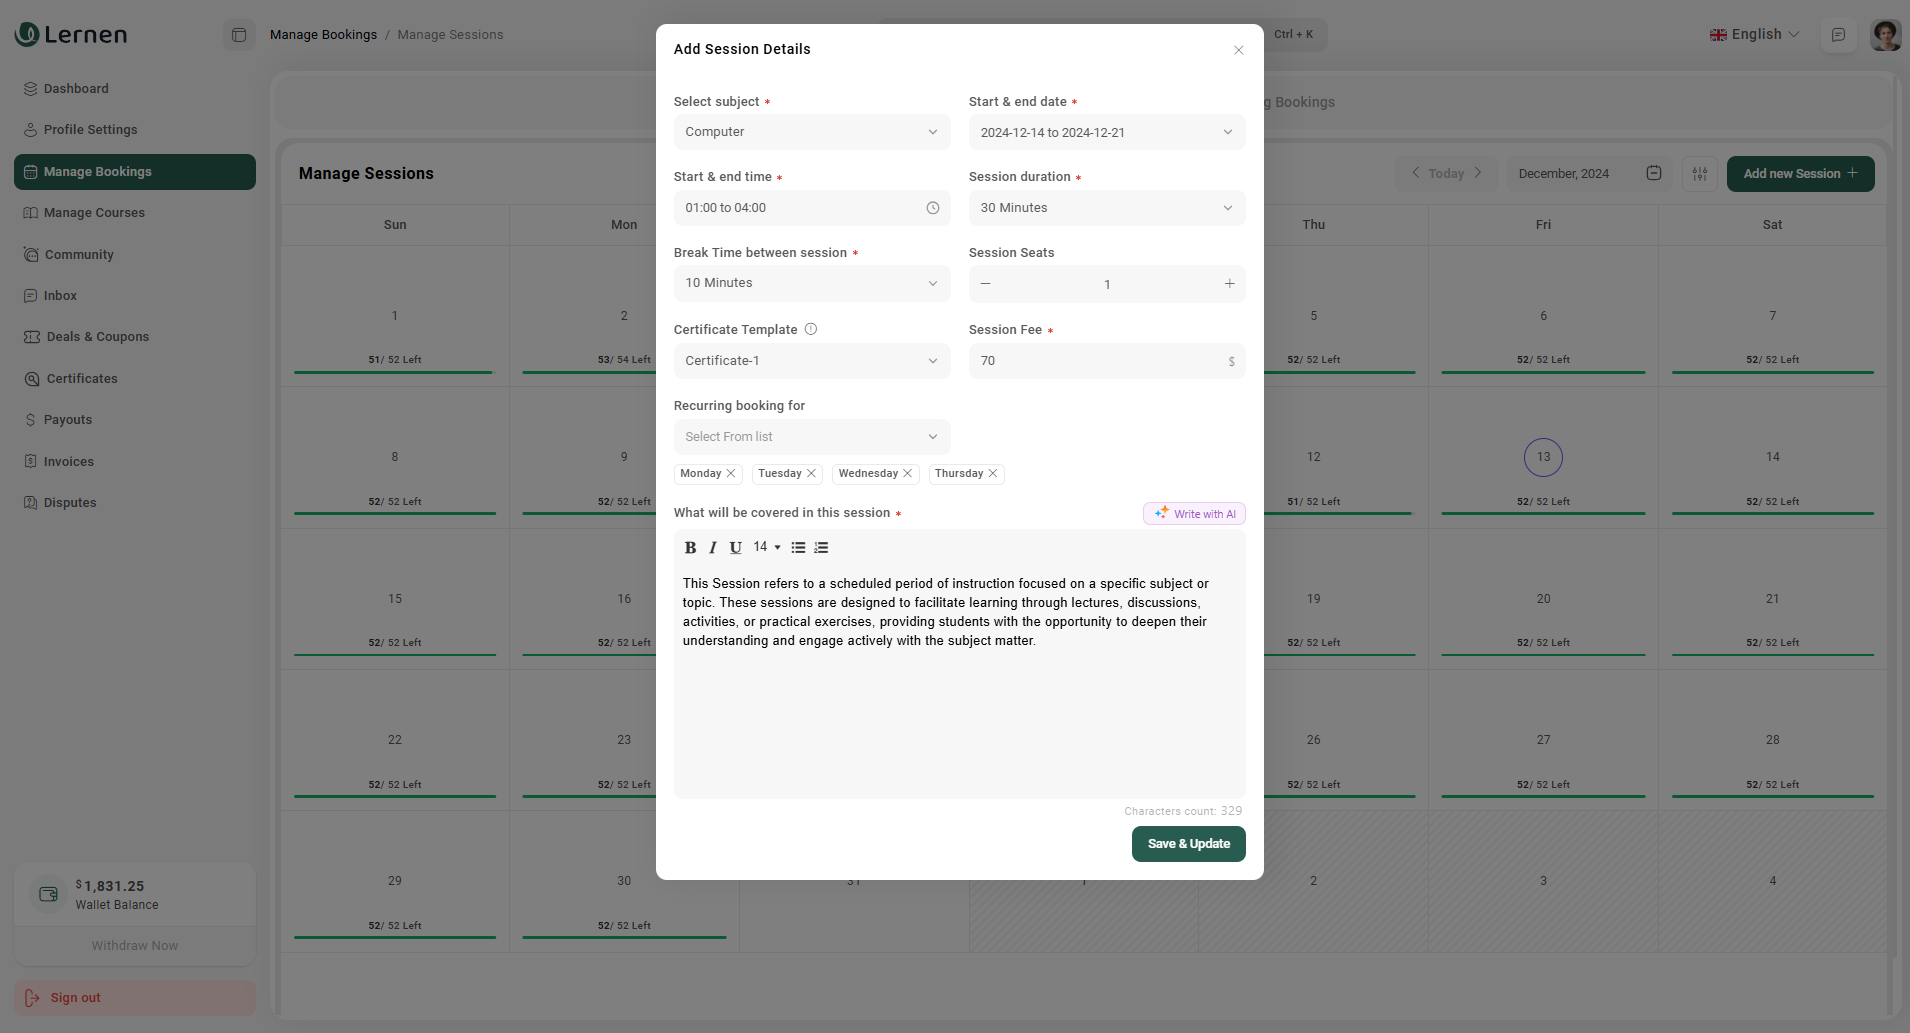
Task: Insert an unordered bullet list
Action: 798,548
